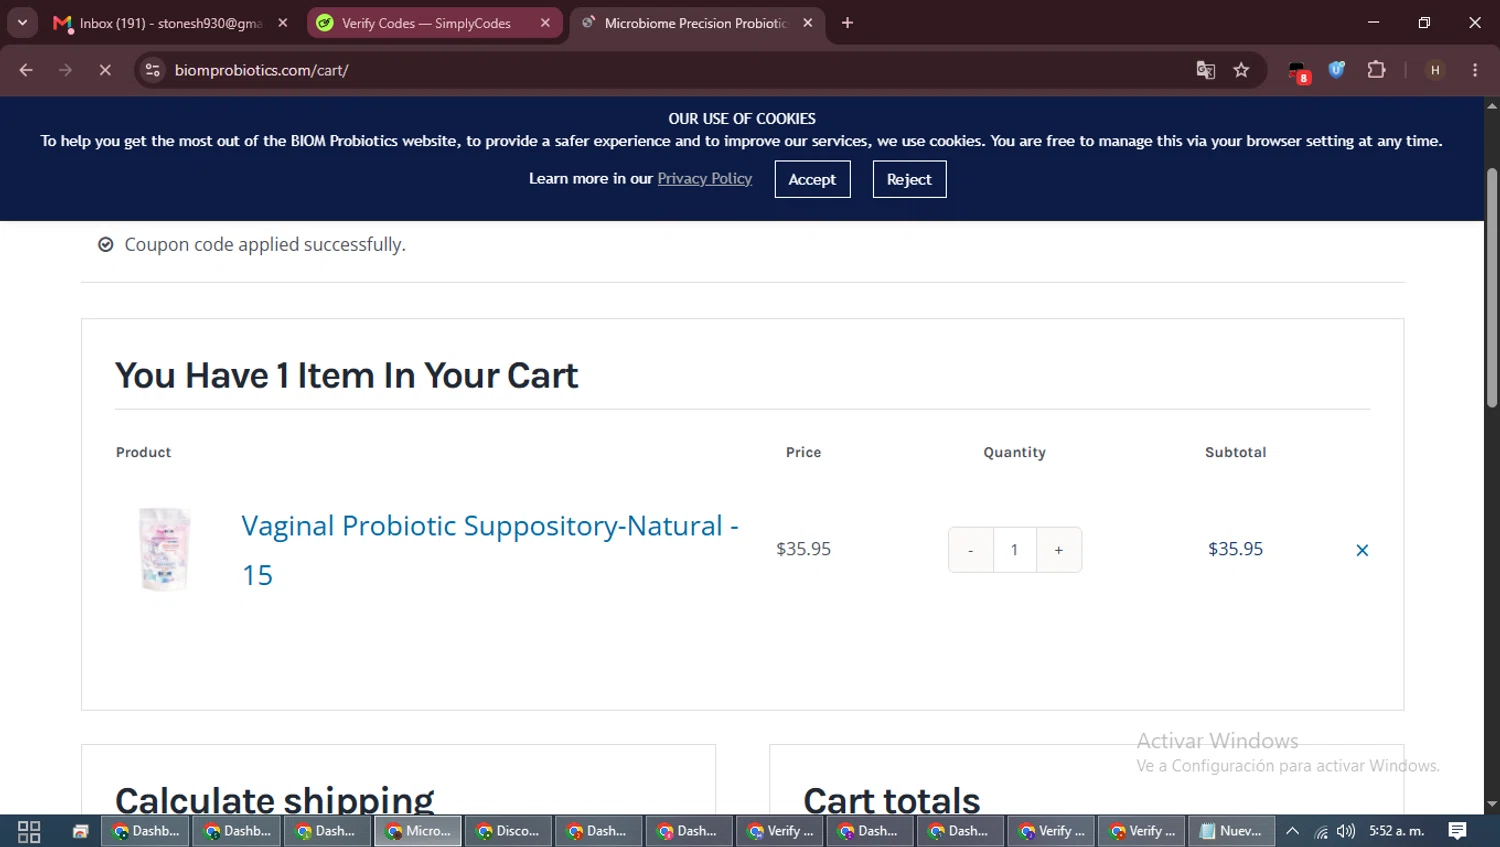This screenshot has height=847, width=1500.
Task: Close the Gmail Inbox tab
Action: point(283,23)
